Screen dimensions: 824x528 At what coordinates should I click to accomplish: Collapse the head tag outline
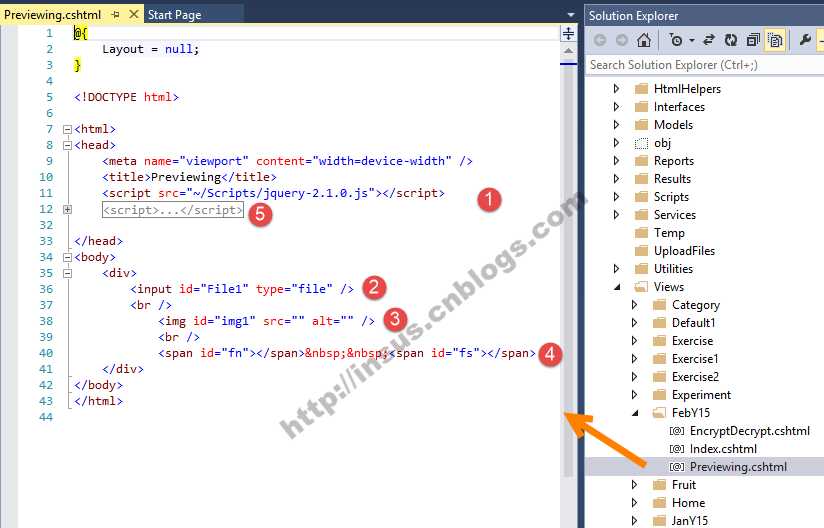coord(67,145)
